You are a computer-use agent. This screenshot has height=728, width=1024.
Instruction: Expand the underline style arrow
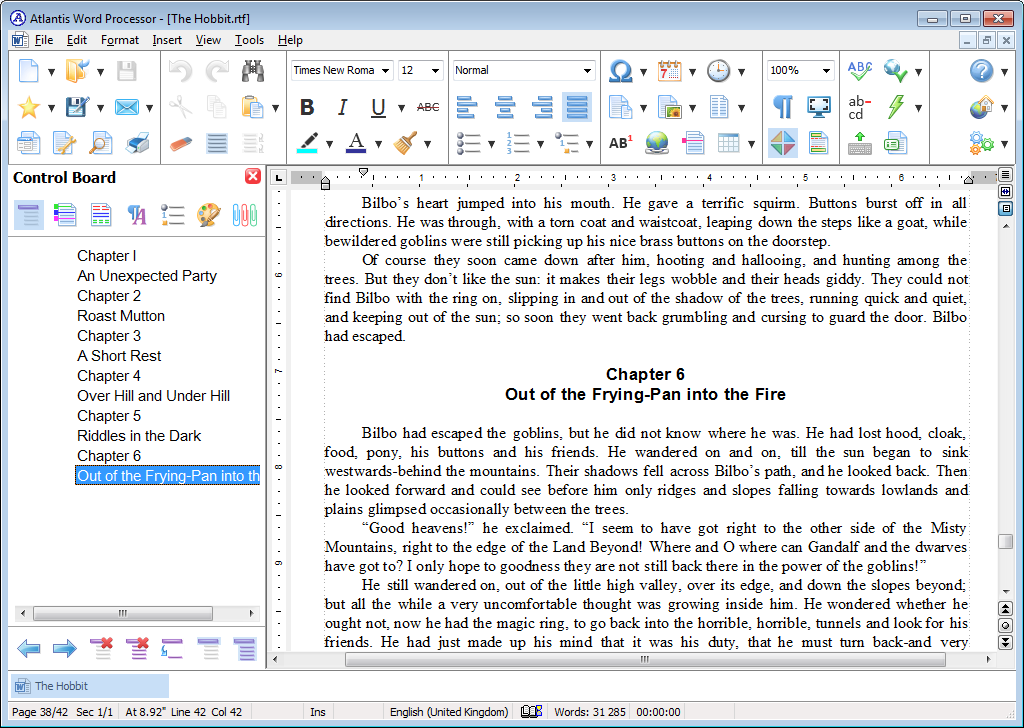point(401,108)
